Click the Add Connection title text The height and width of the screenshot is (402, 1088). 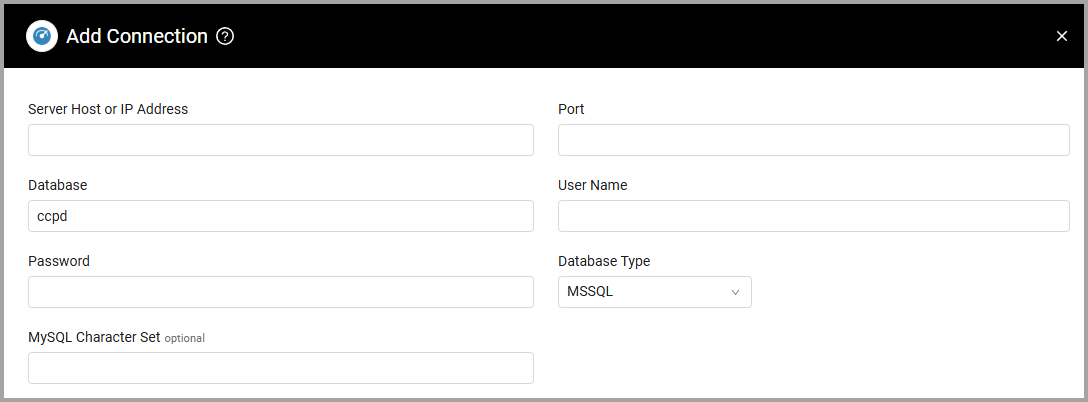[137, 36]
